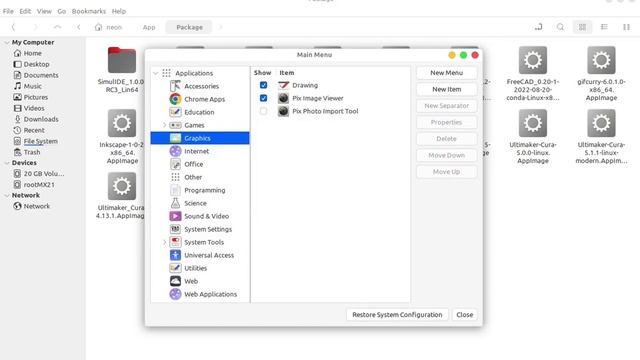Select the System Tools icon
Image resolution: width=640 pixels, height=360 pixels.
point(175,242)
